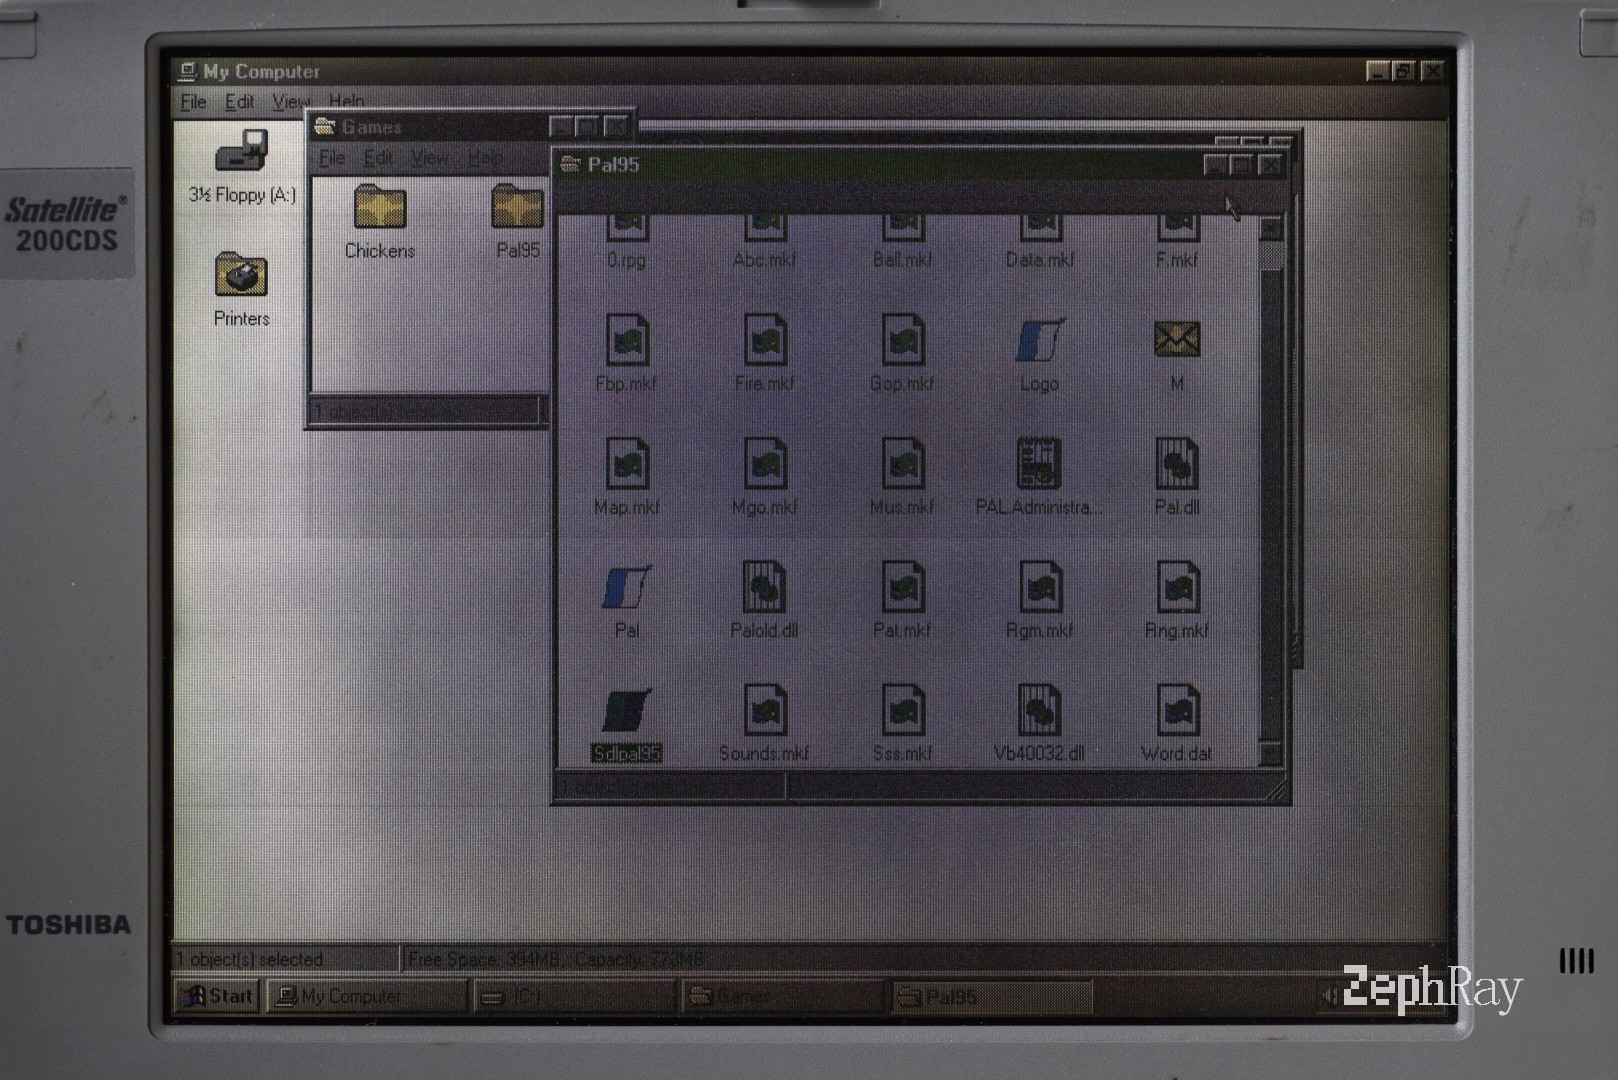
Task: Select the Data.mkf file icon
Action: click(1040, 226)
